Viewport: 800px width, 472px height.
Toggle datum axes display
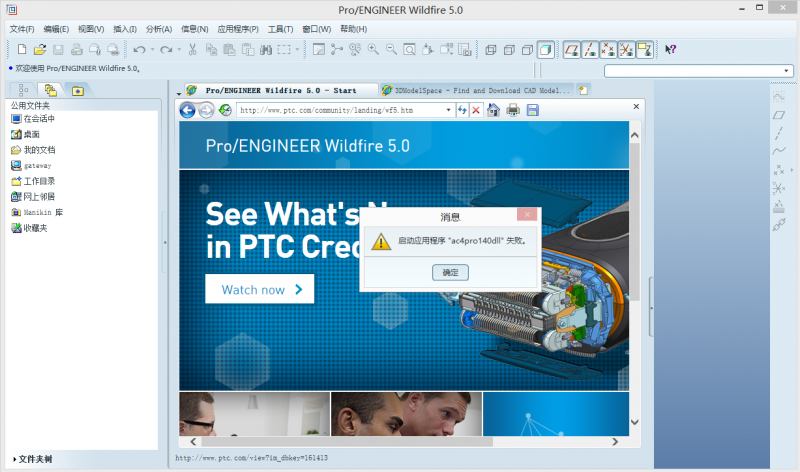[x=590, y=49]
